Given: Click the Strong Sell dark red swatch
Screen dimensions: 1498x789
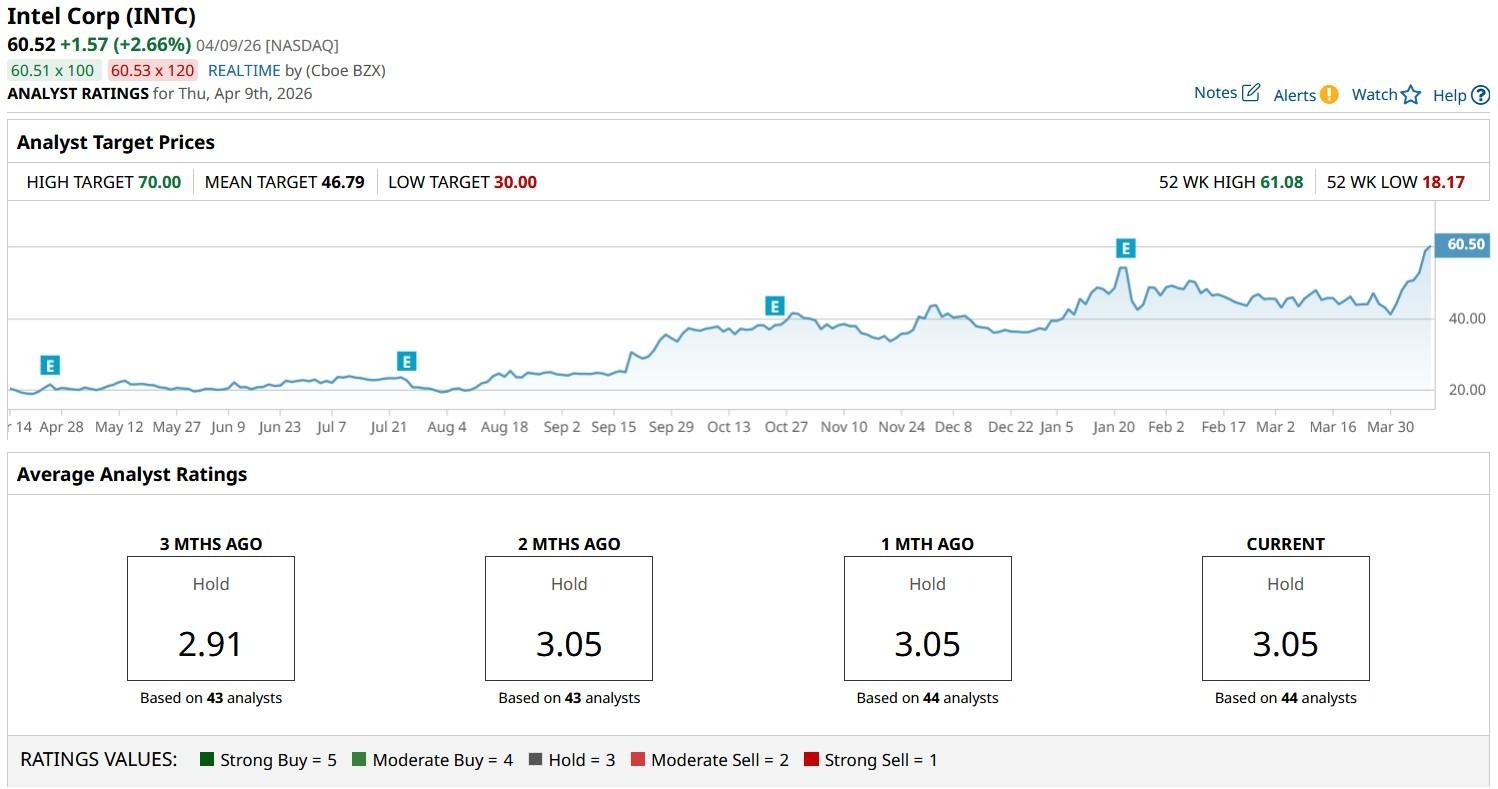Looking at the screenshot, I should [811, 760].
